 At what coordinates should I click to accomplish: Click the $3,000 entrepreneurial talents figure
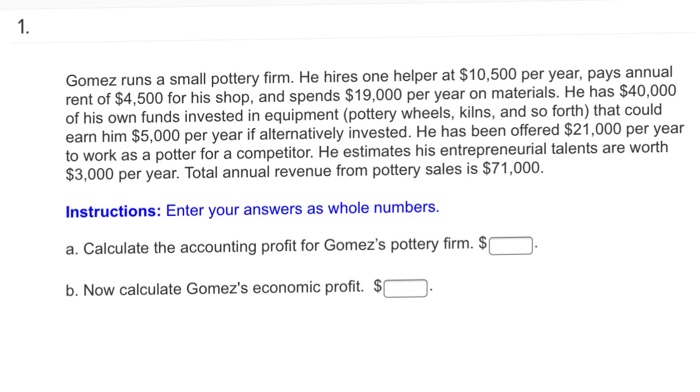[90, 174]
